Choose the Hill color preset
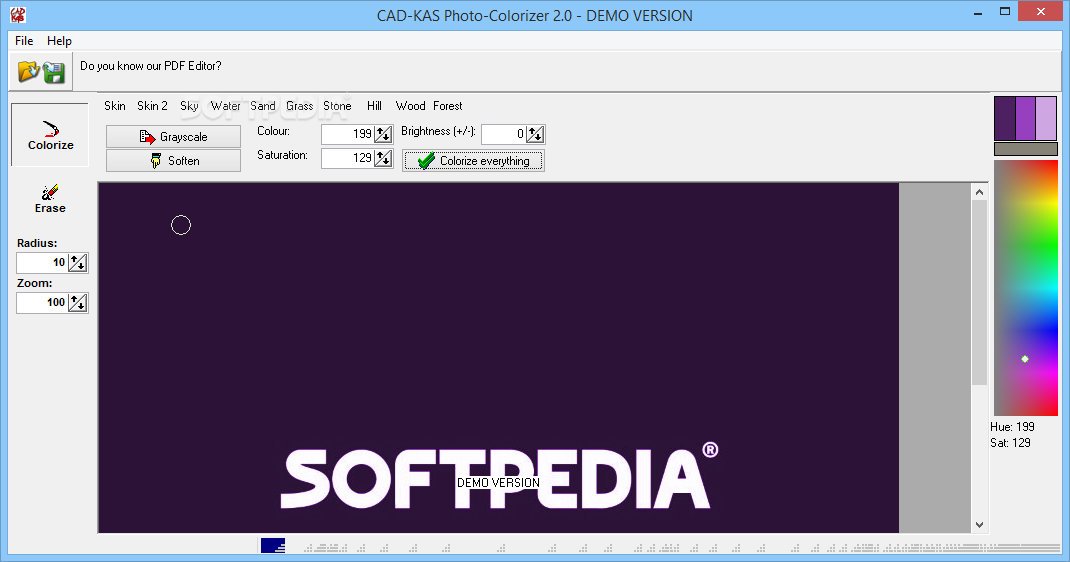This screenshot has height=562, width=1070. tap(374, 106)
